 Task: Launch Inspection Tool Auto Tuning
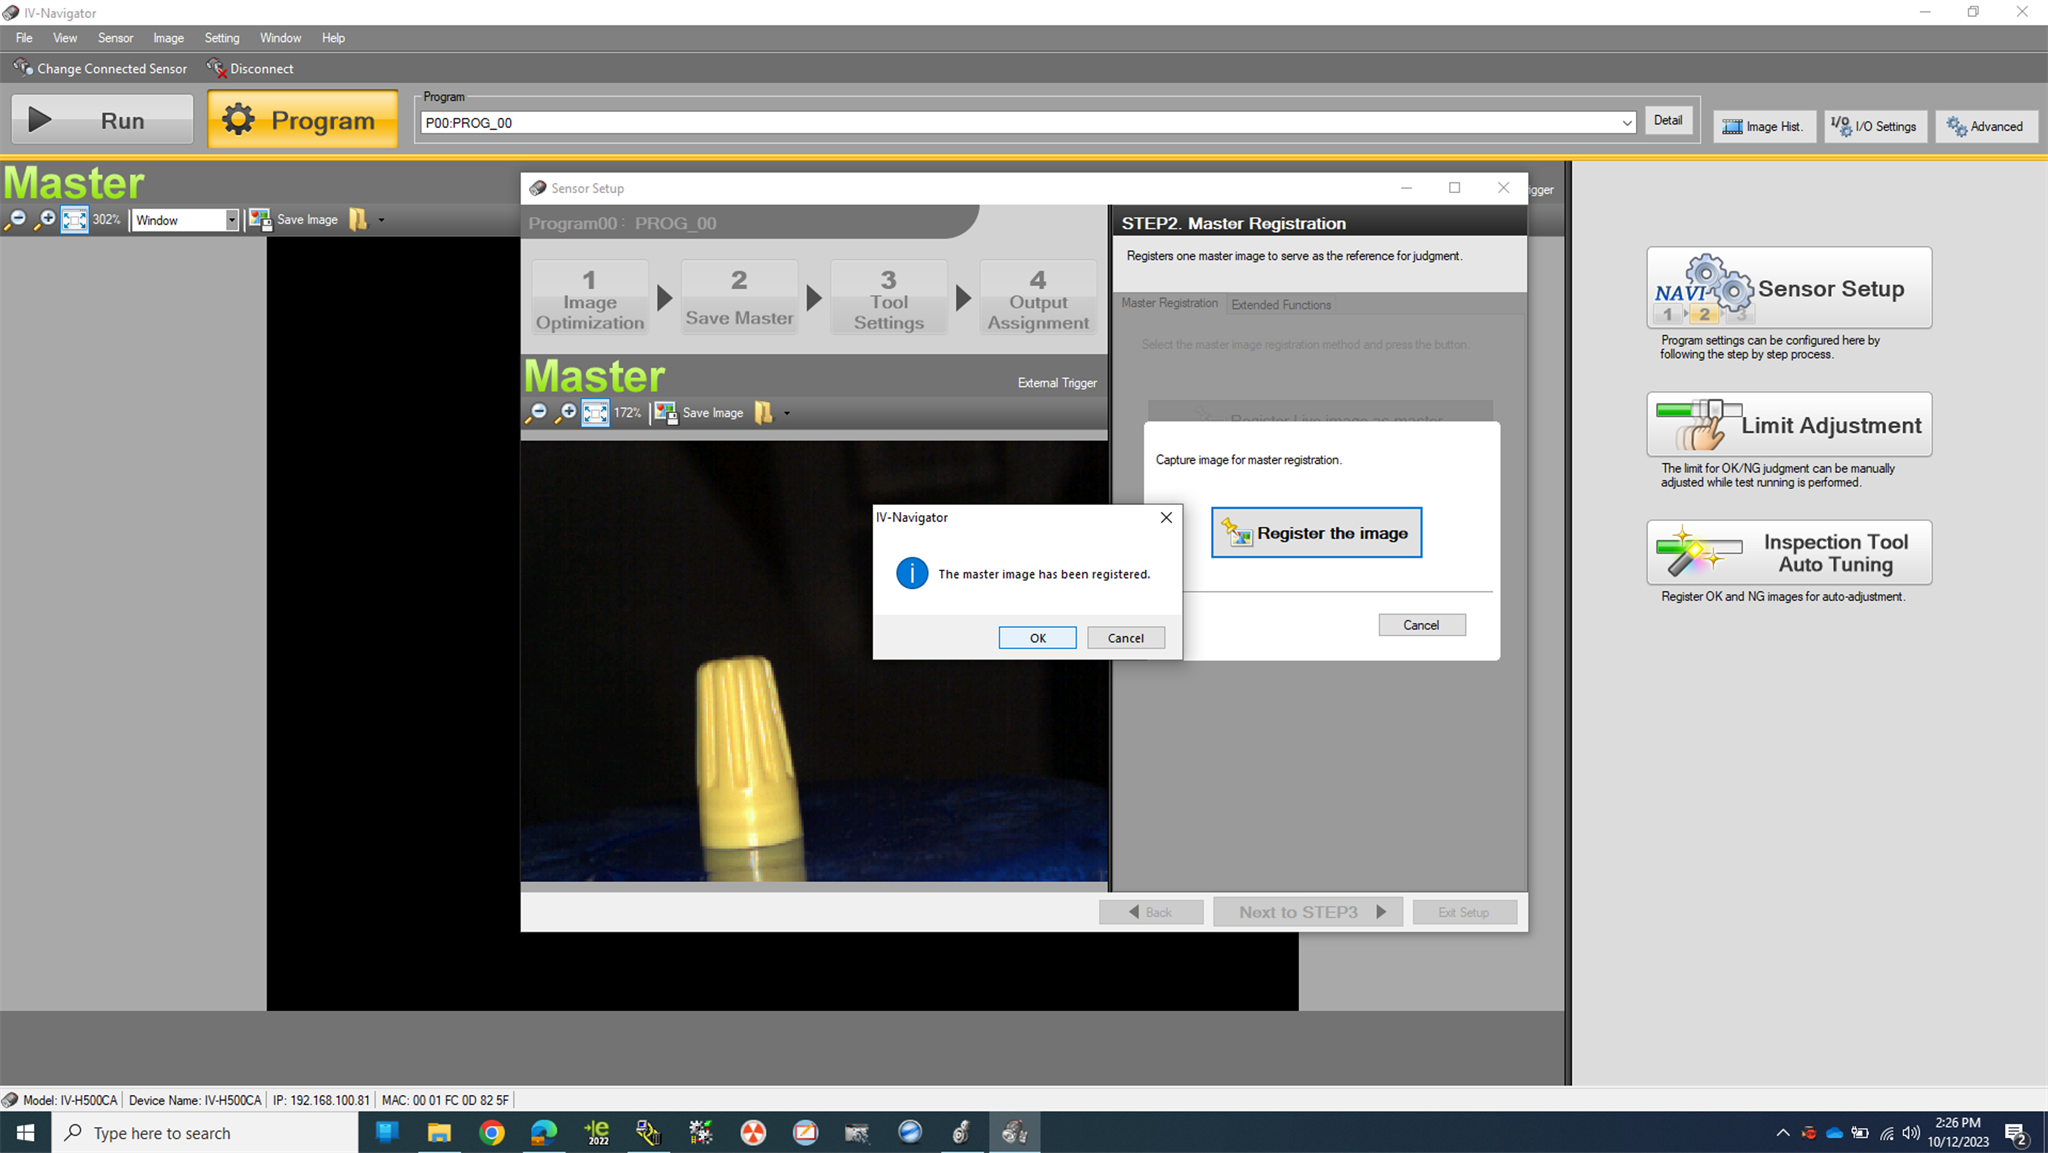[x=1789, y=552]
